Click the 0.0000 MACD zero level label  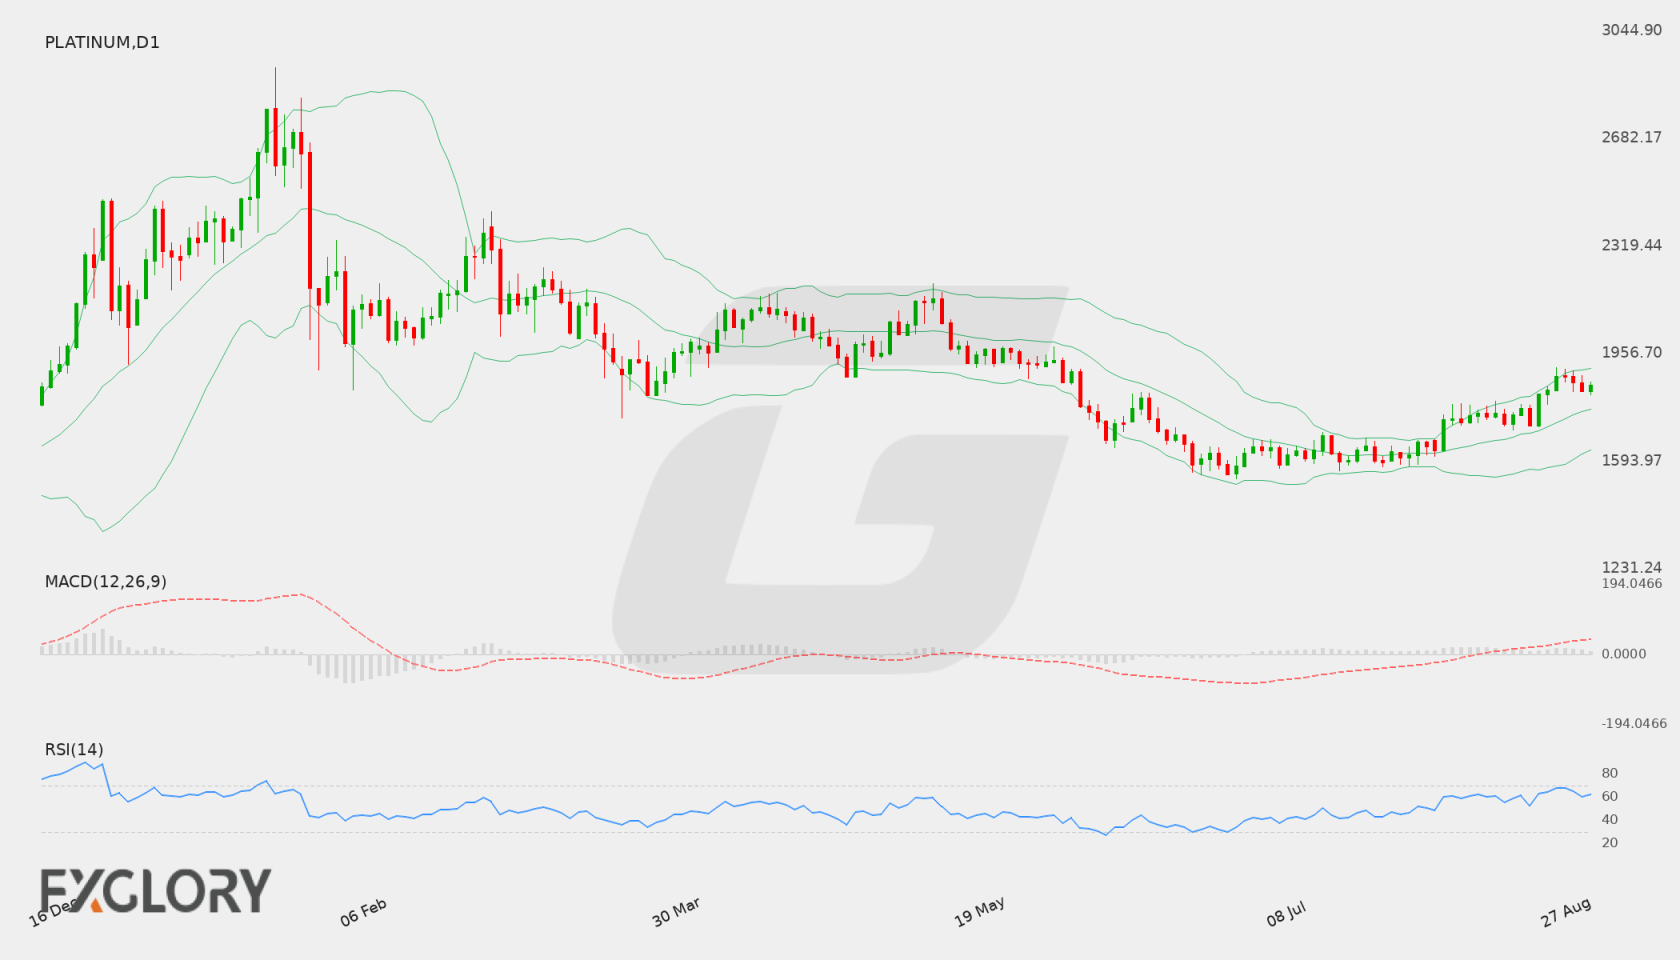point(1624,654)
